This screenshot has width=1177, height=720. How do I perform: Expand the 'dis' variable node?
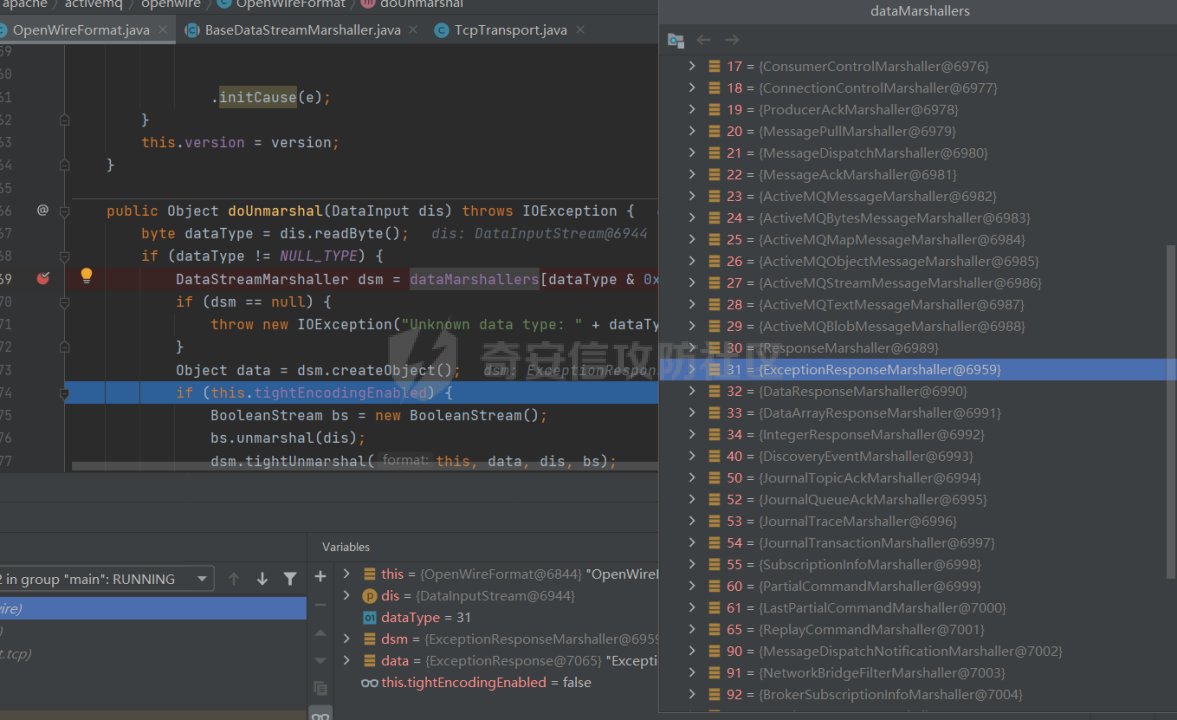click(346, 595)
